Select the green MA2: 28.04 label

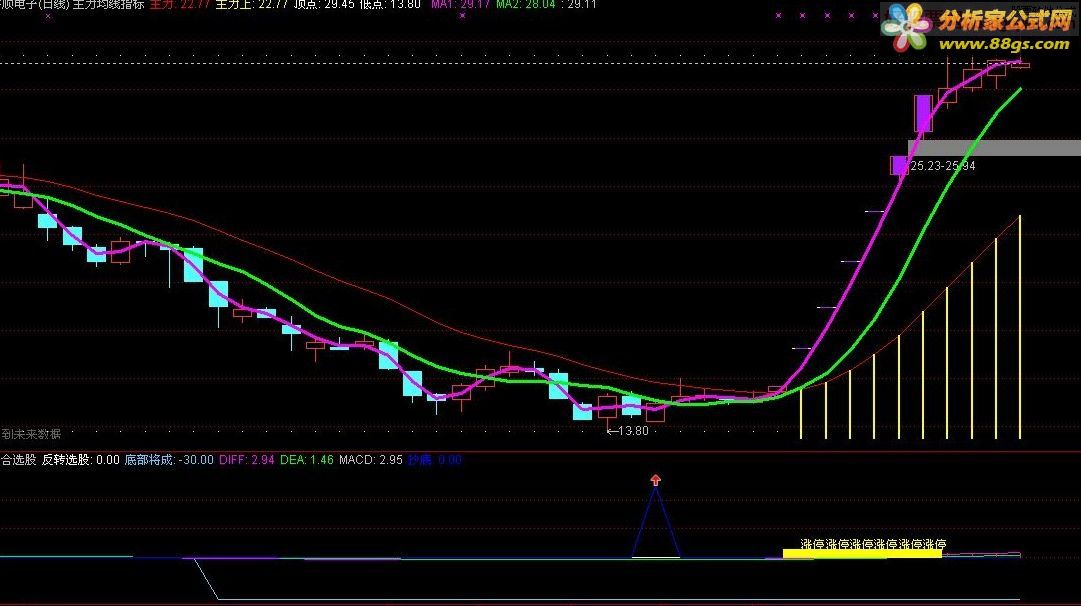pos(526,4)
